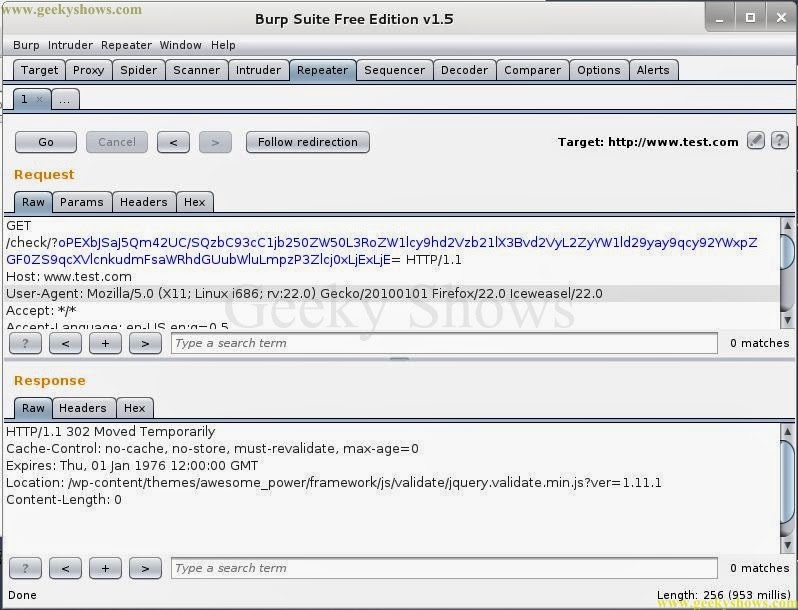This screenshot has width=798, height=610.
Task: Go to previous match in request search
Action: tap(65, 343)
